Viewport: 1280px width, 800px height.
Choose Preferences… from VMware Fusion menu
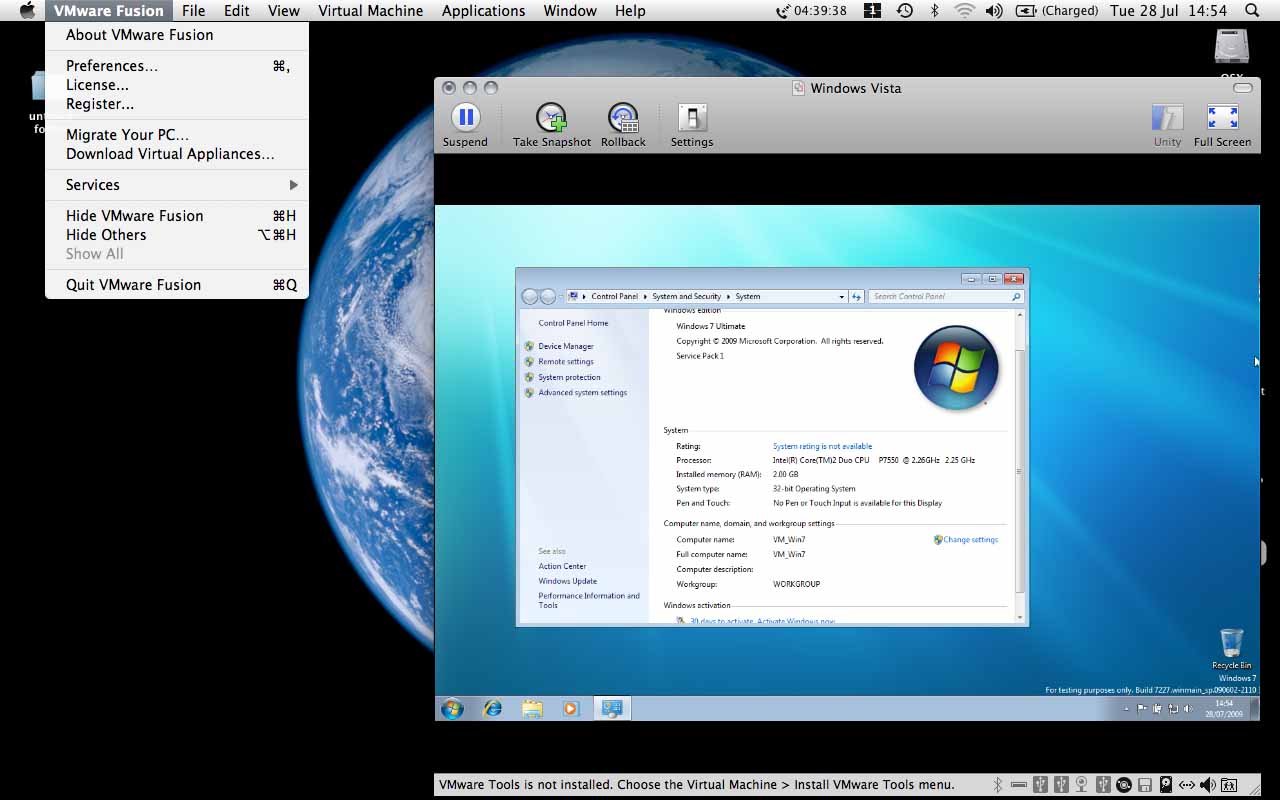pyautogui.click(x=112, y=66)
